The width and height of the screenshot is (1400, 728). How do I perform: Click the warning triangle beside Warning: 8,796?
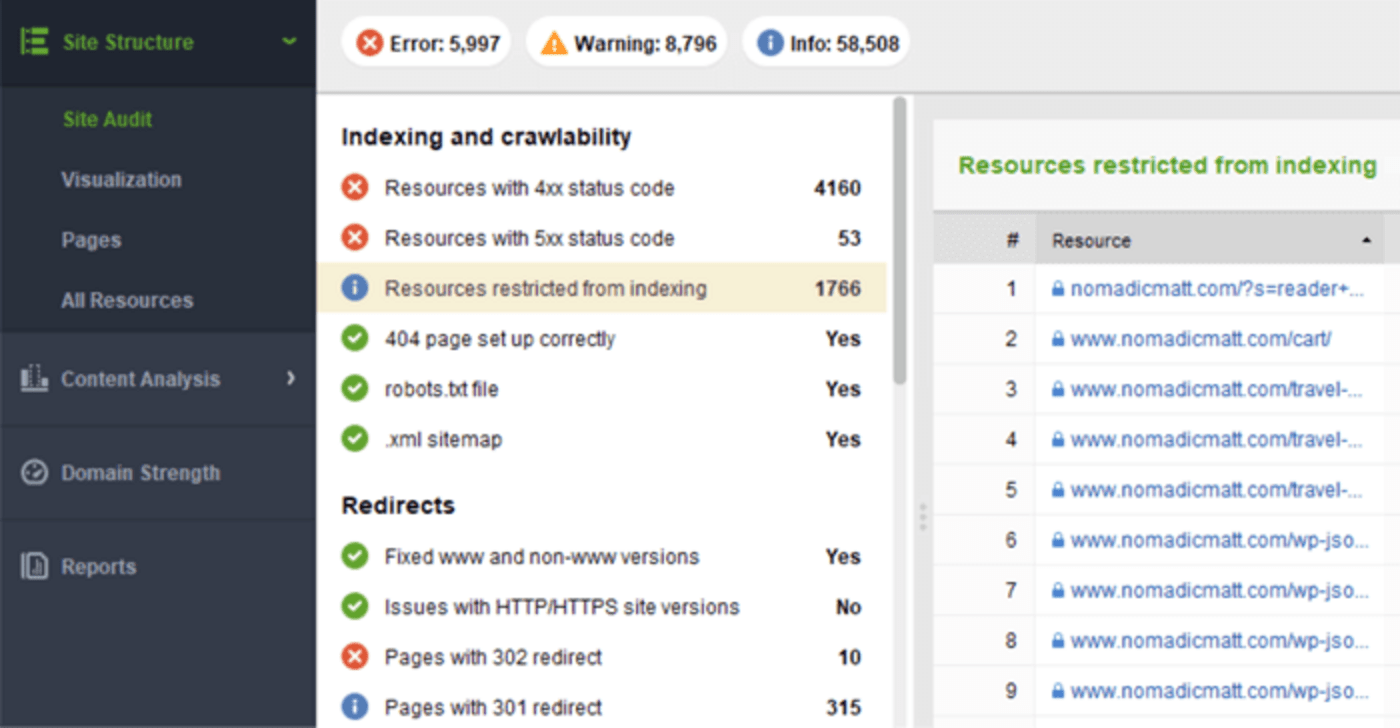pyautogui.click(x=553, y=42)
